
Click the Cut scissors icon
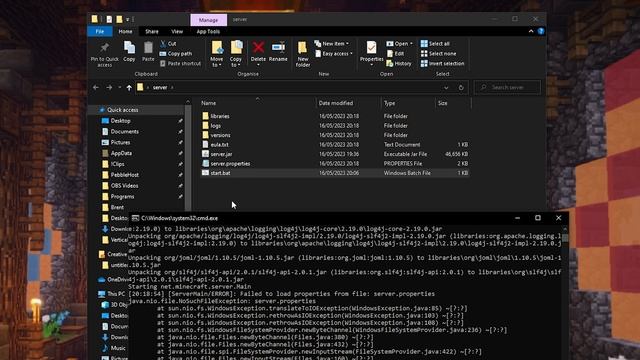tap(163, 43)
